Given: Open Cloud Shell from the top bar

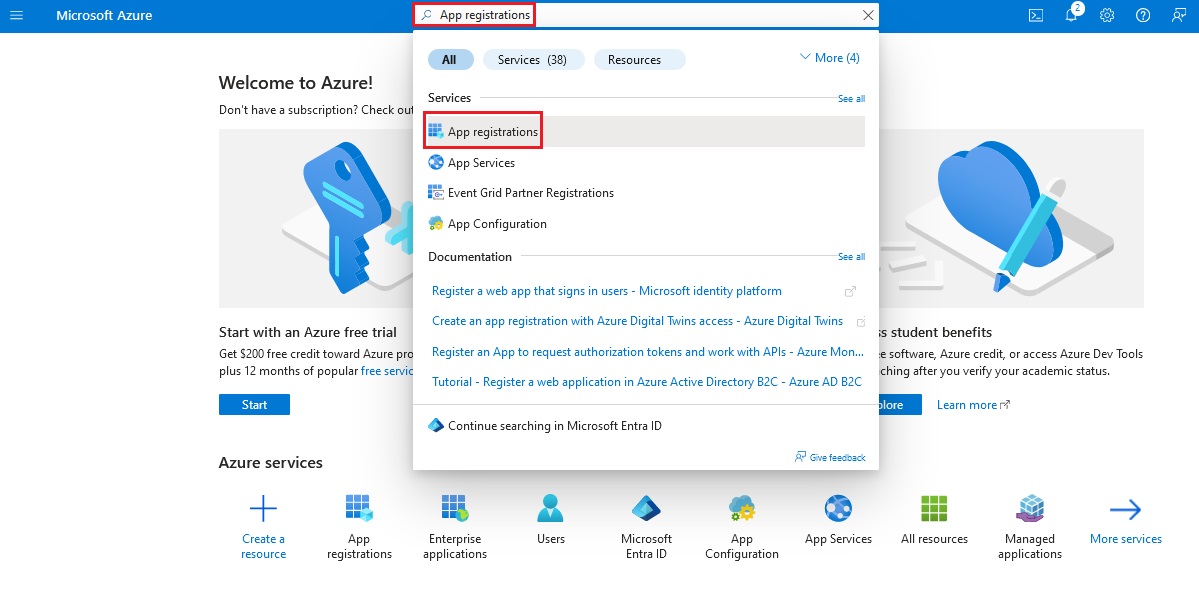Looking at the screenshot, I should point(1035,15).
